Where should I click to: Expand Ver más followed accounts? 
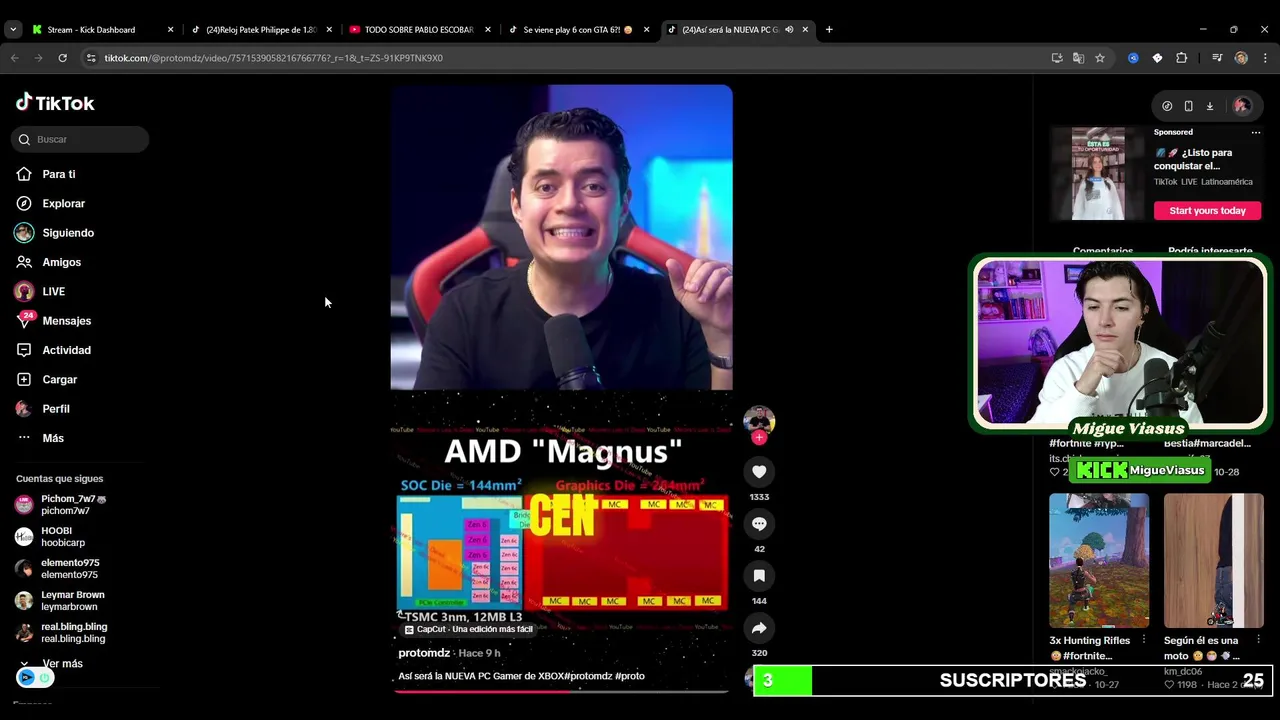pyautogui.click(x=62, y=664)
